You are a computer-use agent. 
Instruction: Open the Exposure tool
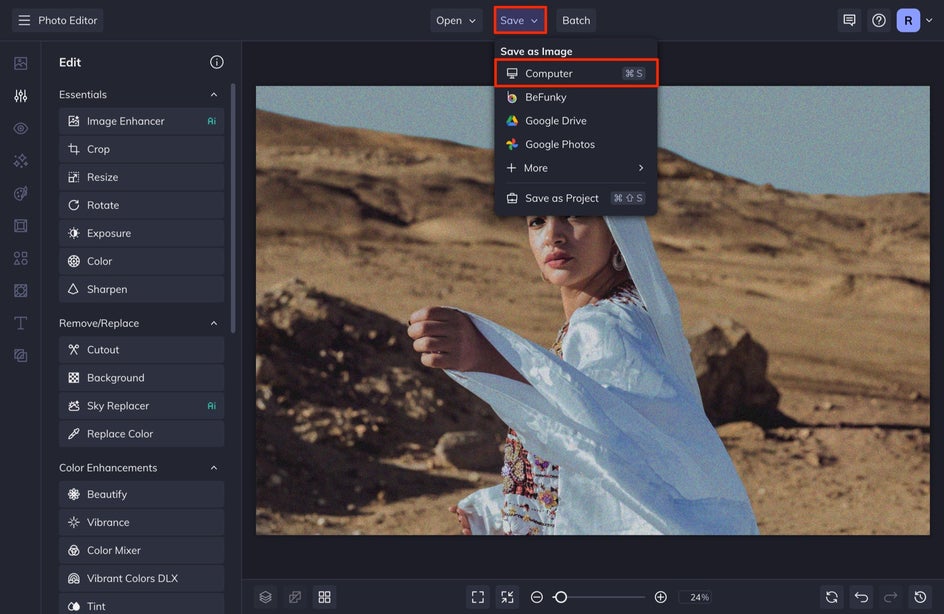141,233
